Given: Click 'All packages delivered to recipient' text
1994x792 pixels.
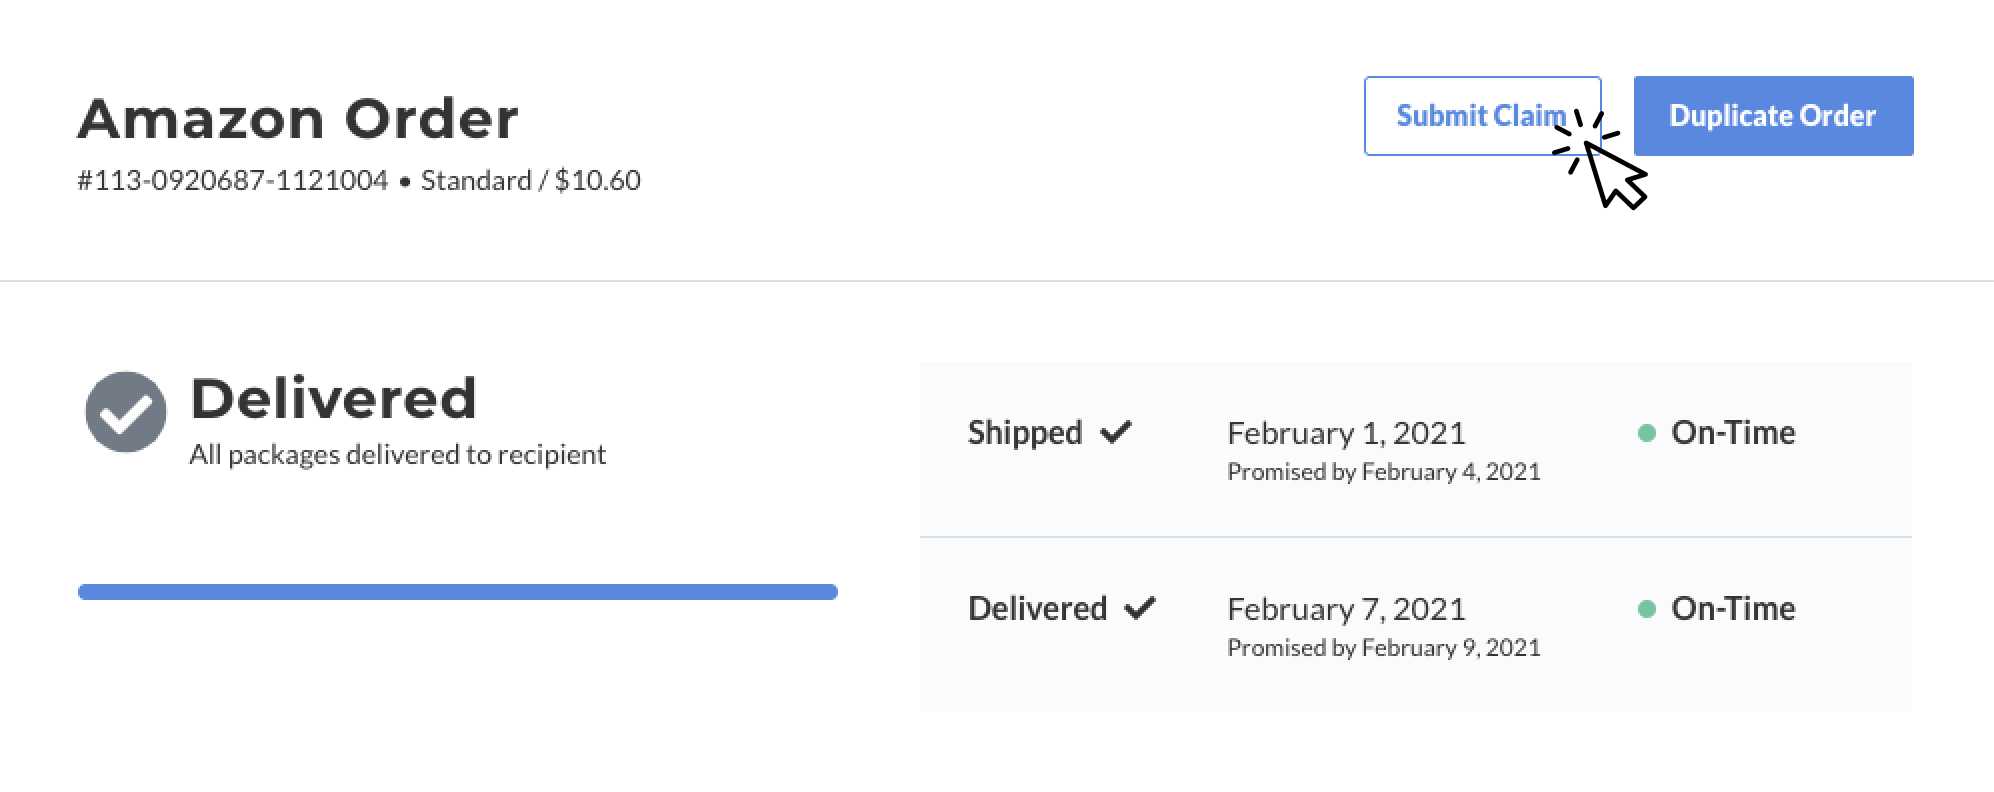Looking at the screenshot, I should [398, 455].
